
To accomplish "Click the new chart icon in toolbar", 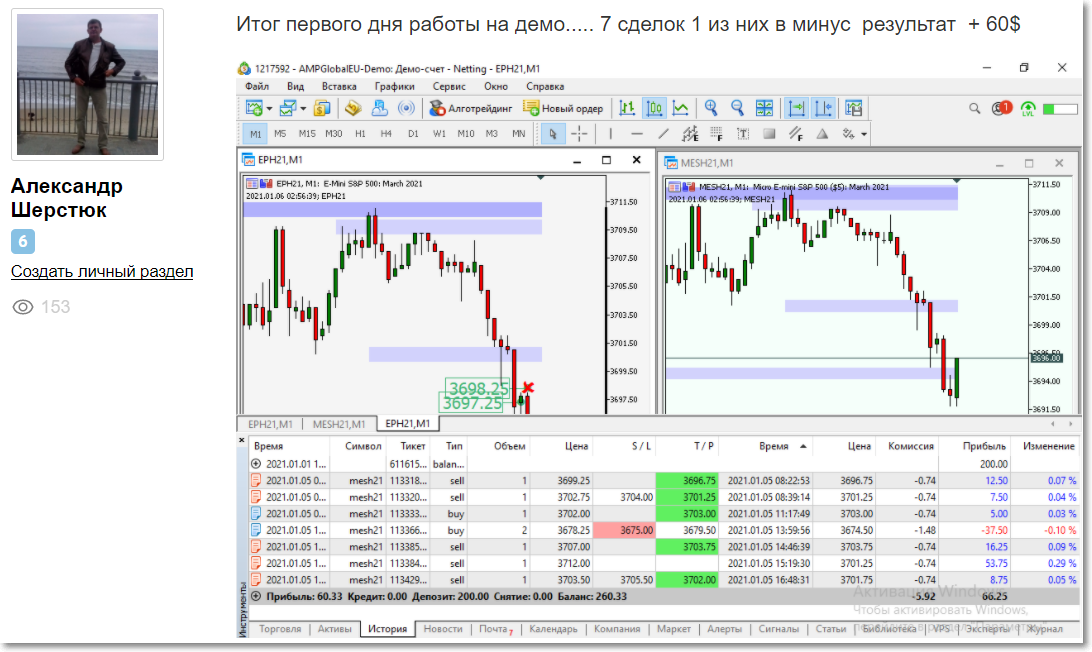I will tap(254, 108).
